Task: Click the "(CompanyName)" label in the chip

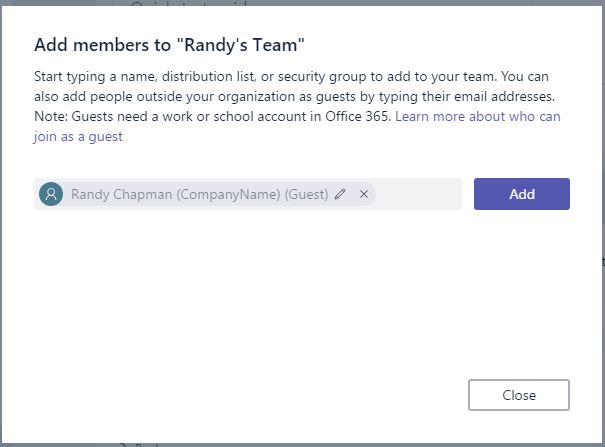Action: [229, 194]
